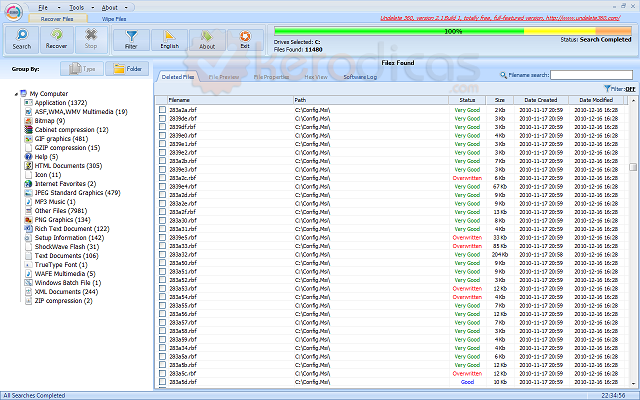
Task: Click the Filter OFF funnel indicator
Action: (620, 89)
